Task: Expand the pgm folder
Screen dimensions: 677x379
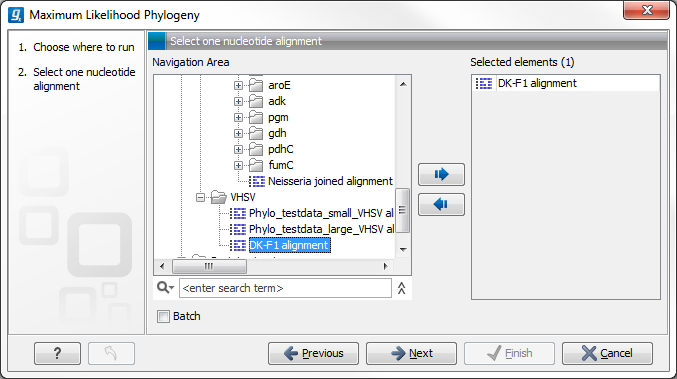Action: pyautogui.click(x=238, y=117)
